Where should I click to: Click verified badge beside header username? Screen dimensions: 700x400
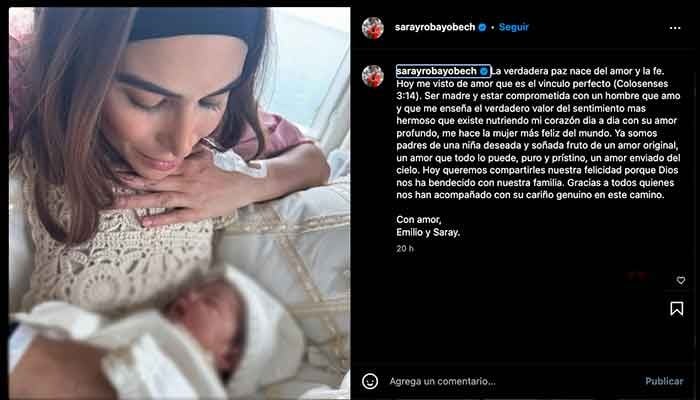[x=482, y=27]
